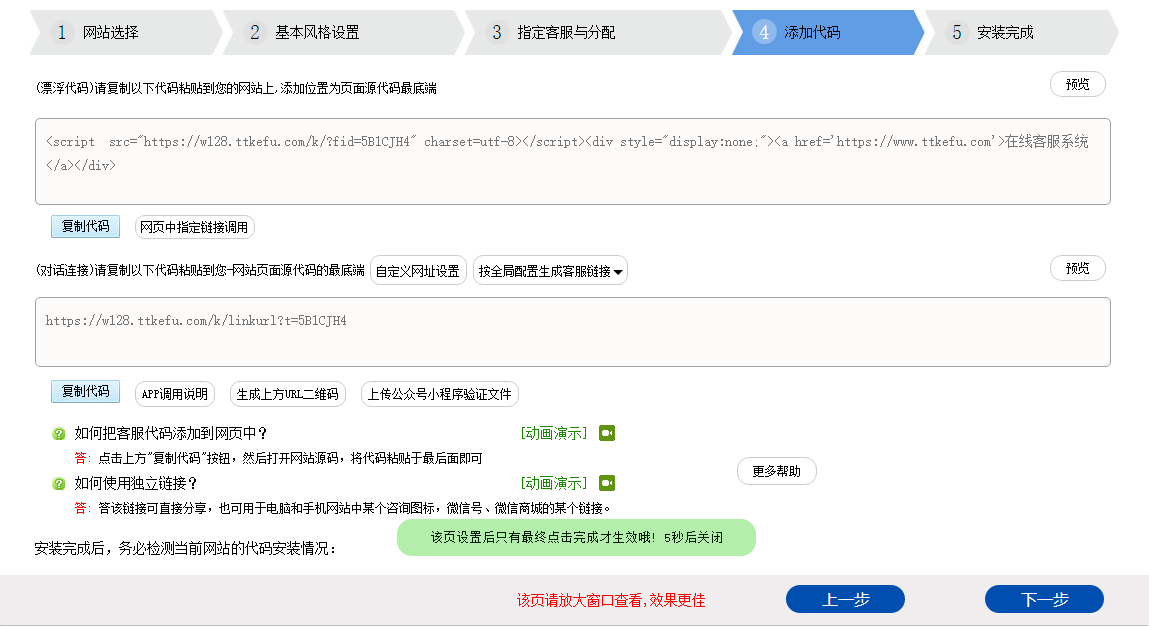Jump to step 5 安装完成
This screenshot has height=626, width=1149.
point(1021,32)
